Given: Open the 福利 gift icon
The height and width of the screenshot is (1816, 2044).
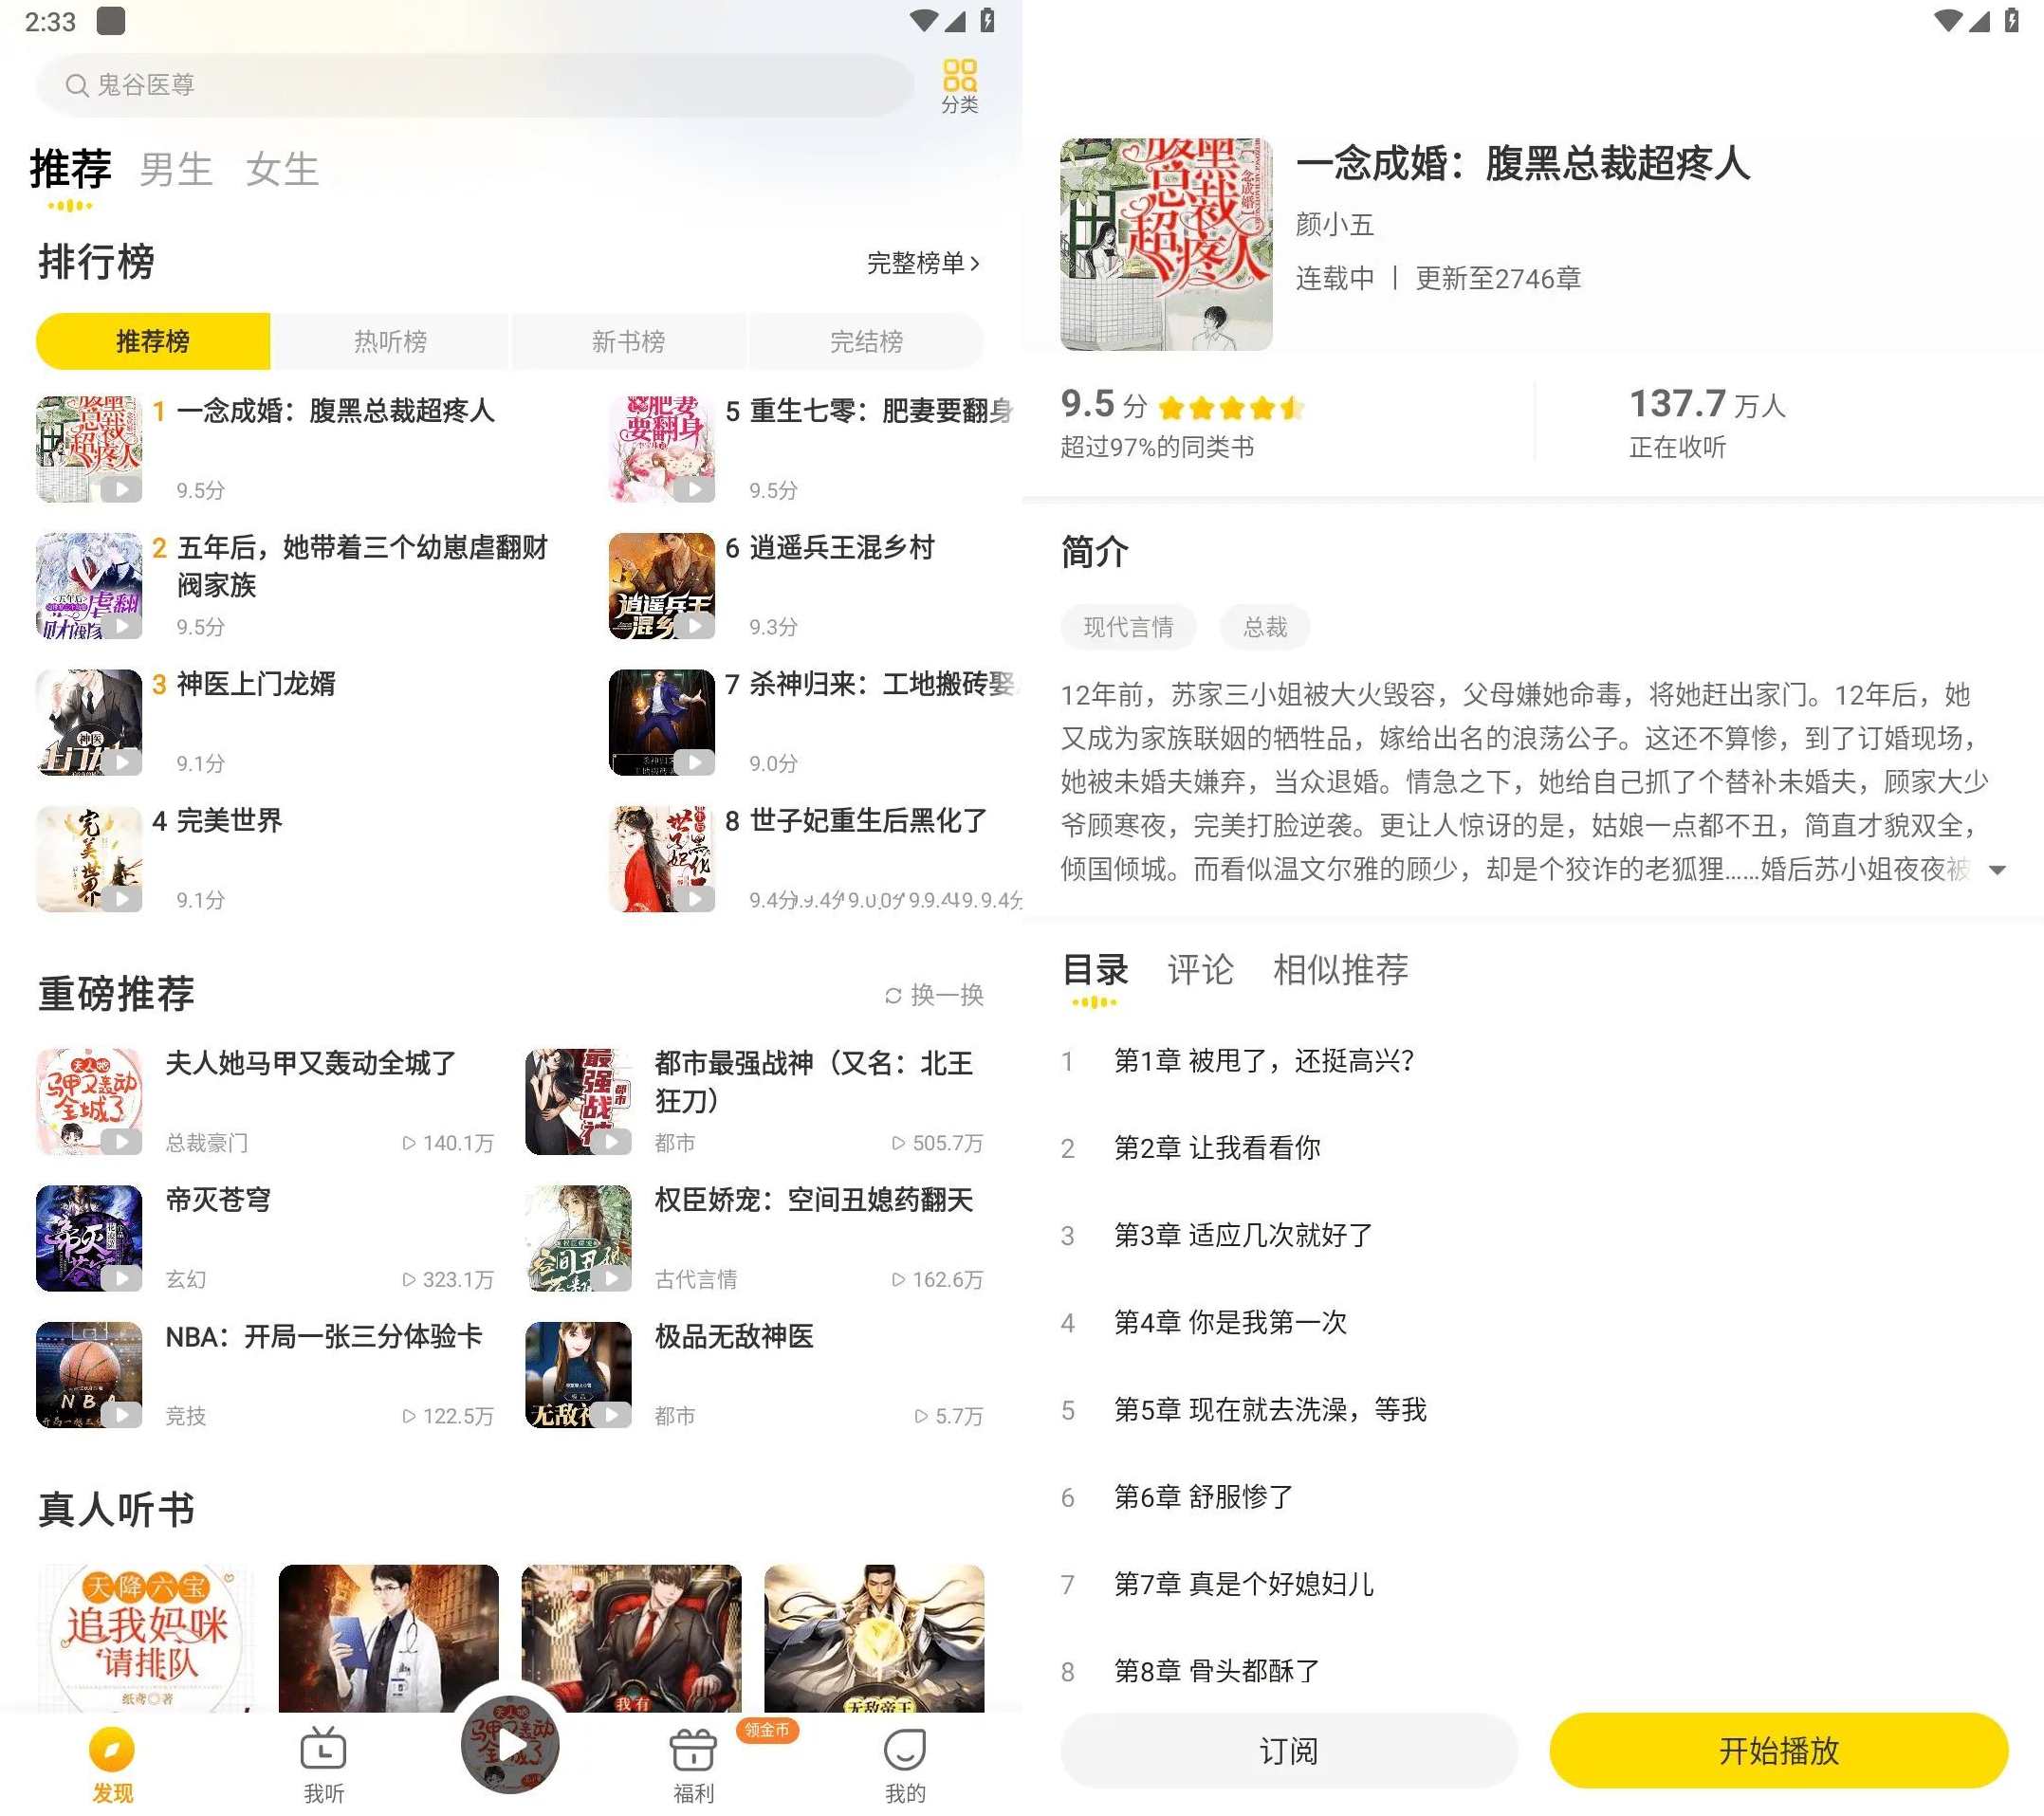Looking at the screenshot, I should coord(692,1752).
